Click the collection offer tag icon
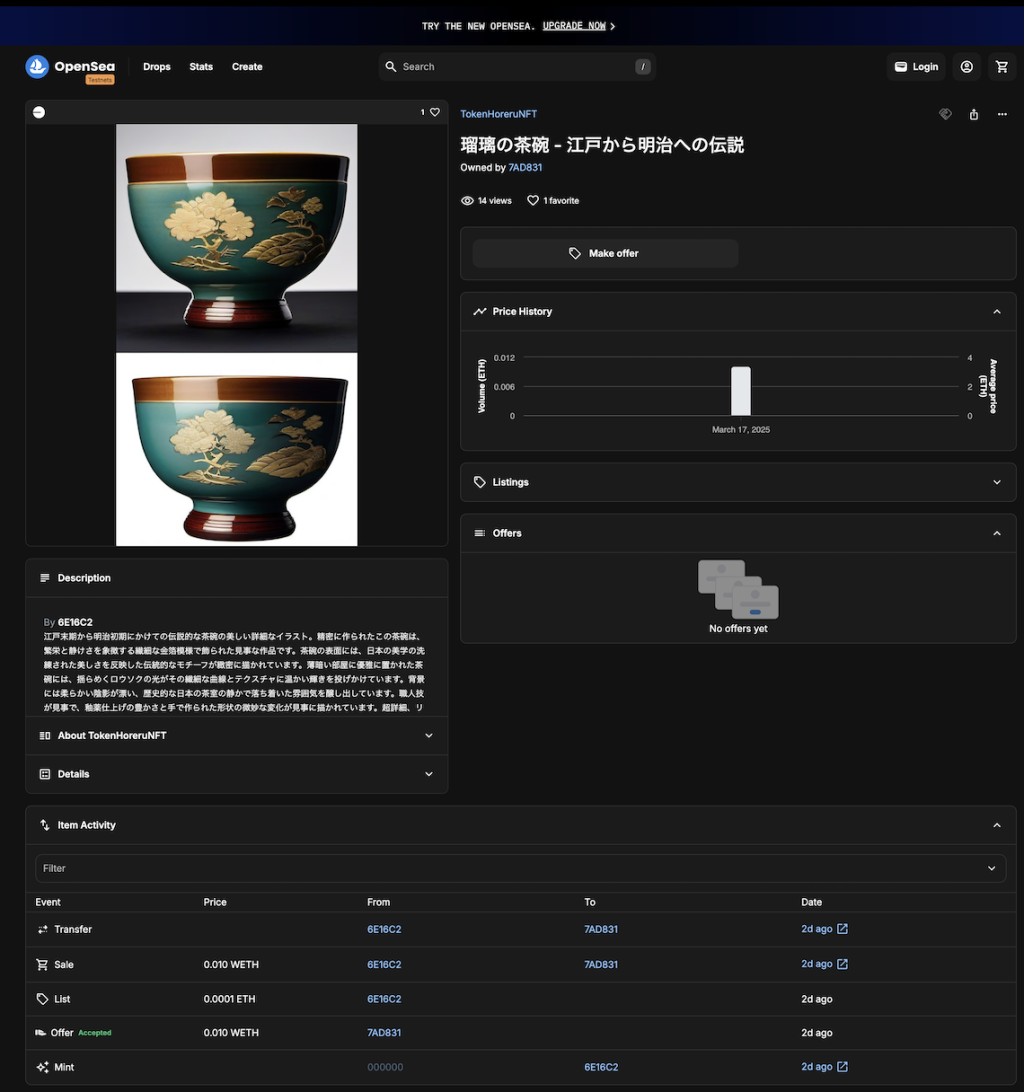 945,114
